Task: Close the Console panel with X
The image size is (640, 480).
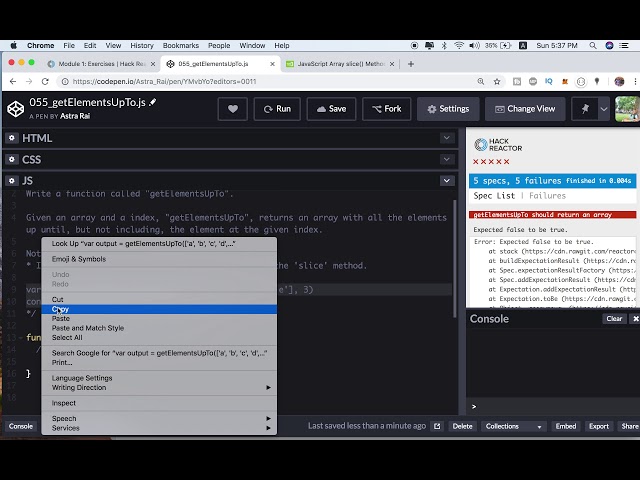Action: tap(635, 319)
